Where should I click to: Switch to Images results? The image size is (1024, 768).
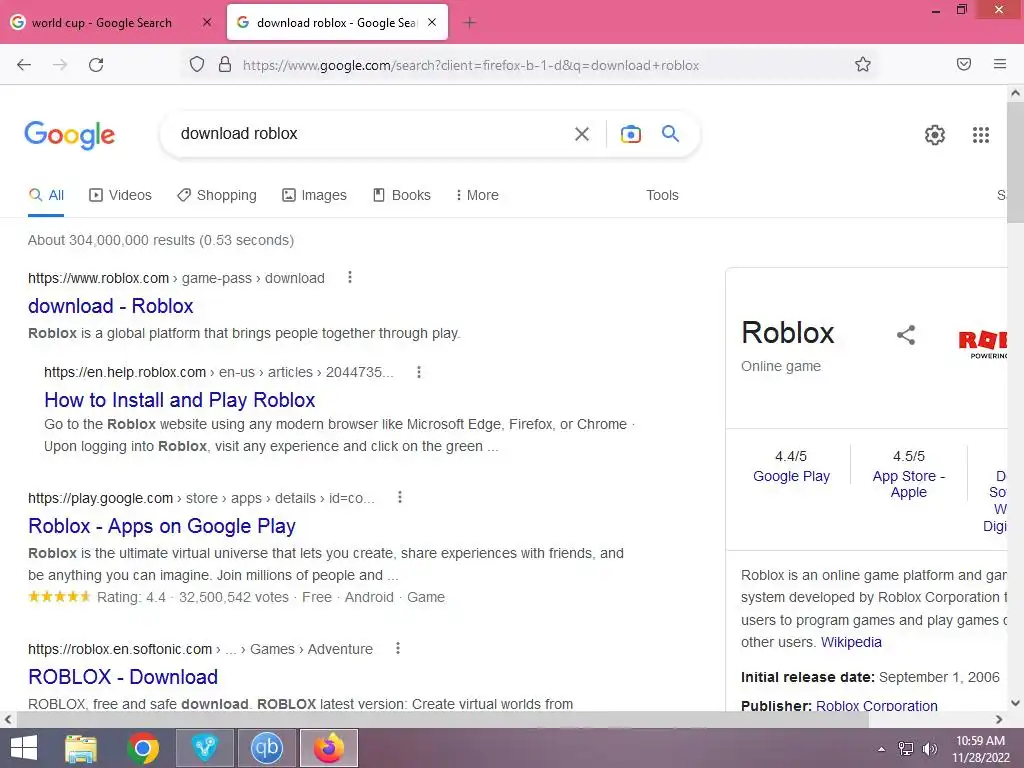(x=314, y=195)
